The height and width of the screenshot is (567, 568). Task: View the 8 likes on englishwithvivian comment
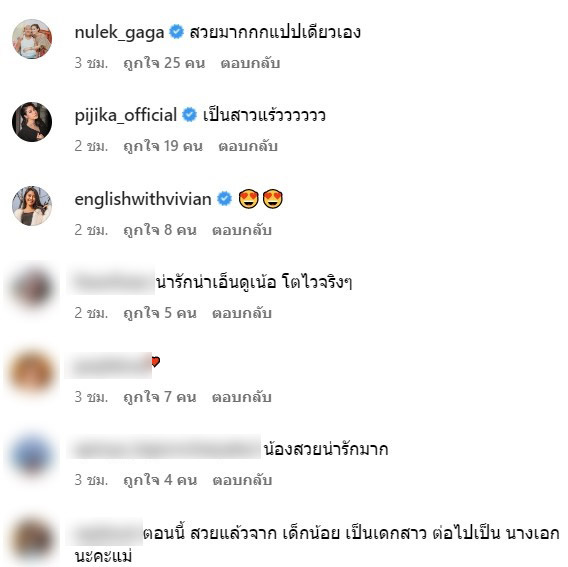160,230
